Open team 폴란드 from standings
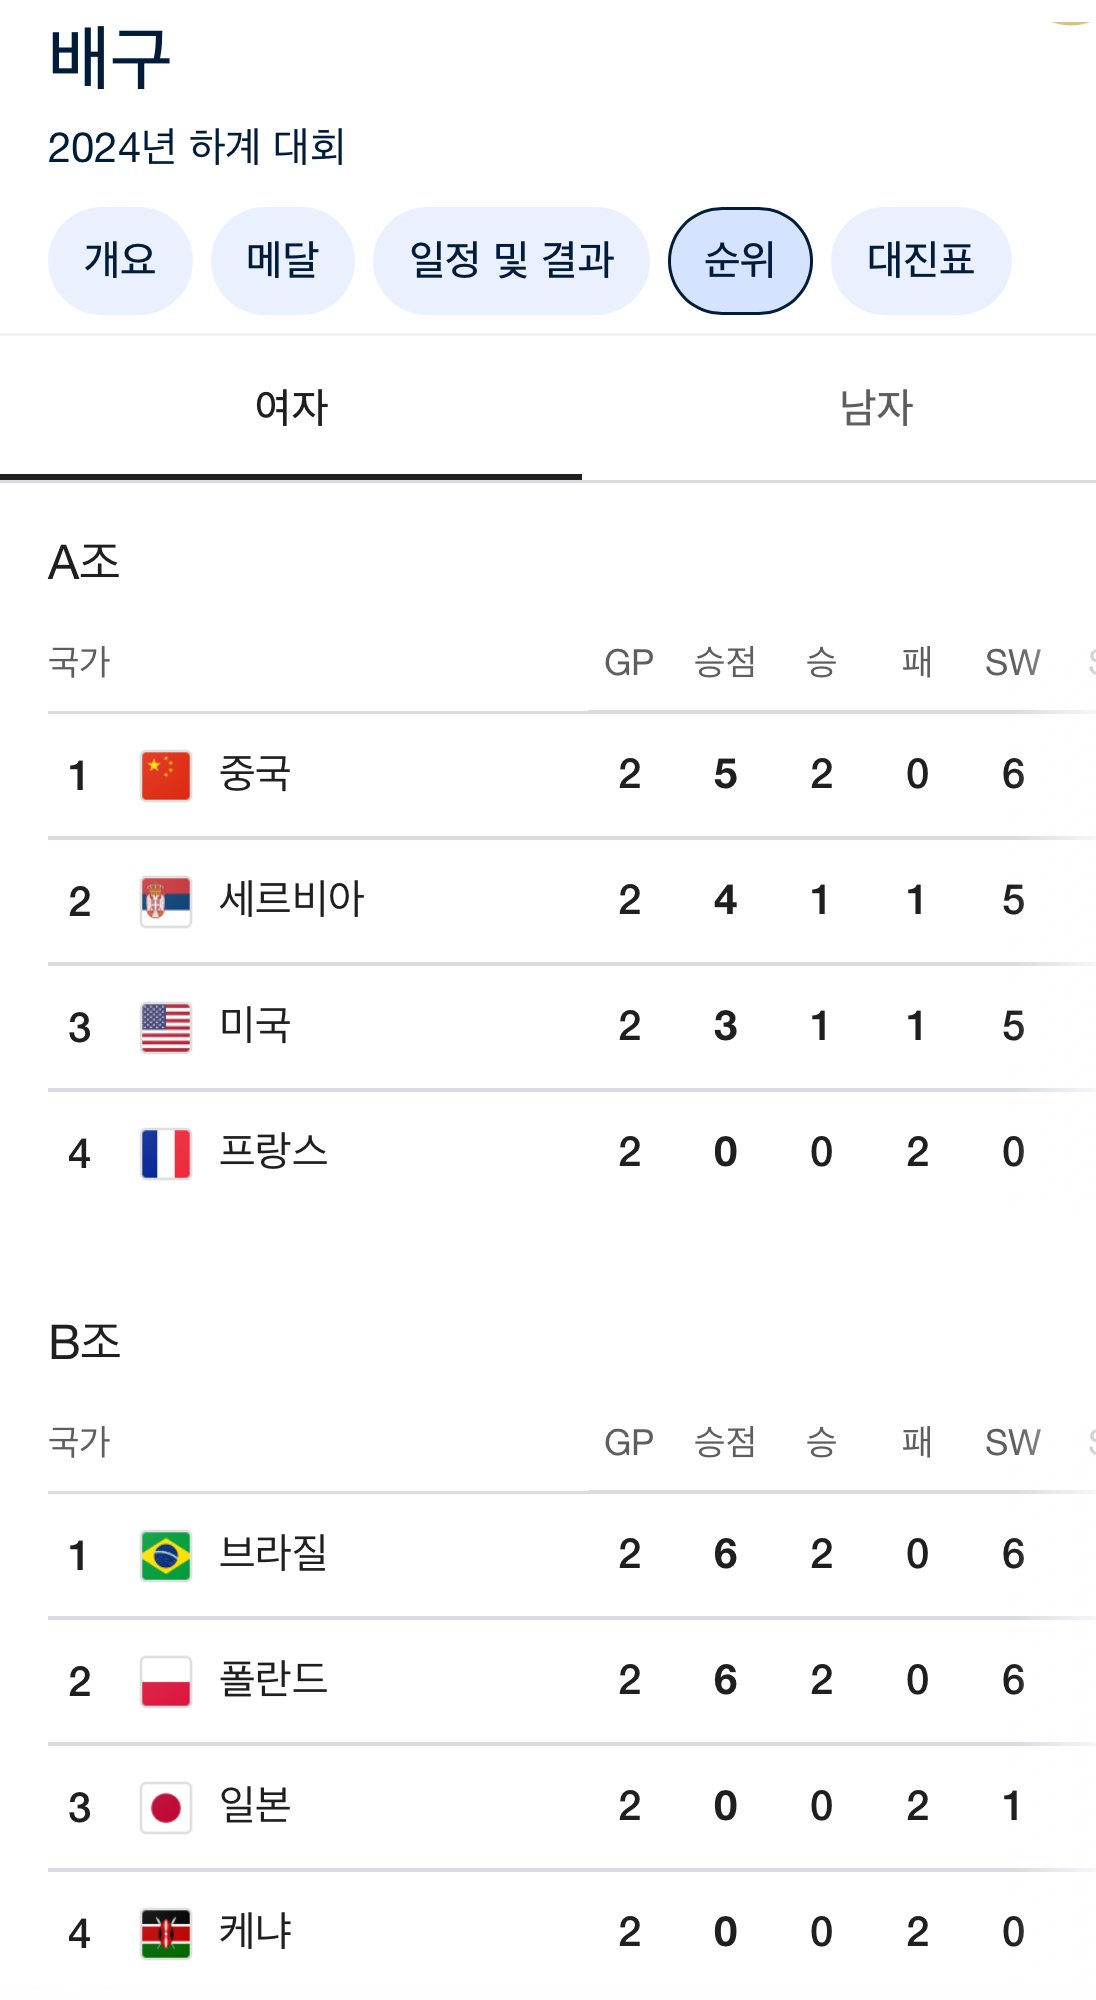Image resolution: width=1096 pixels, height=2000 pixels. [x=273, y=1680]
